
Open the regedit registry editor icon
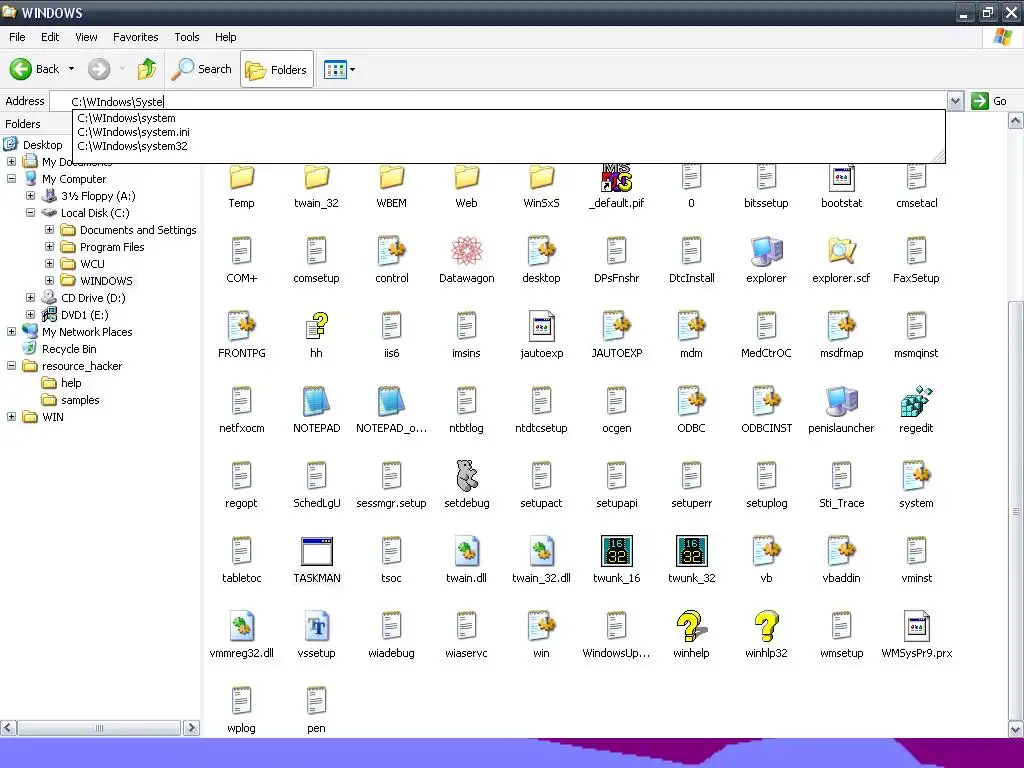pyautogui.click(x=916, y=401)
